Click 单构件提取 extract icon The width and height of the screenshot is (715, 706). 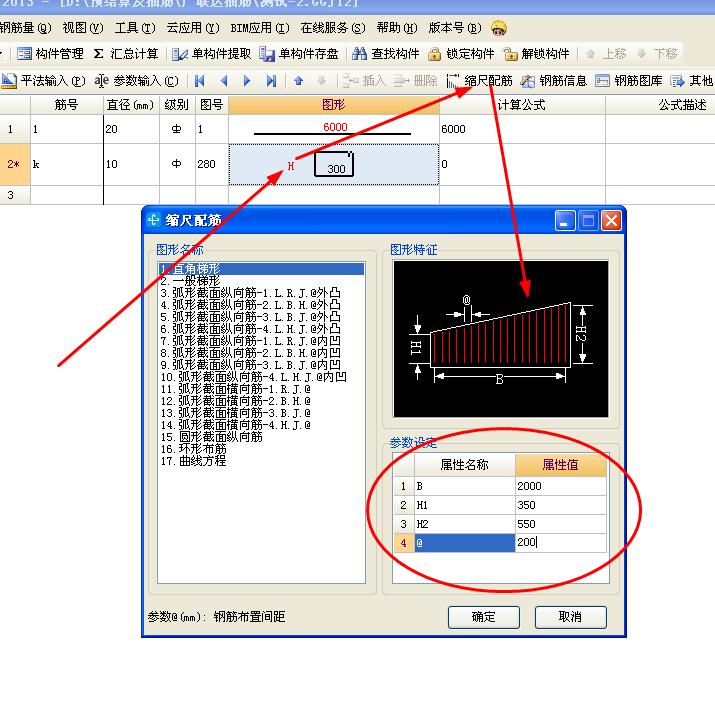pos(180,54)
